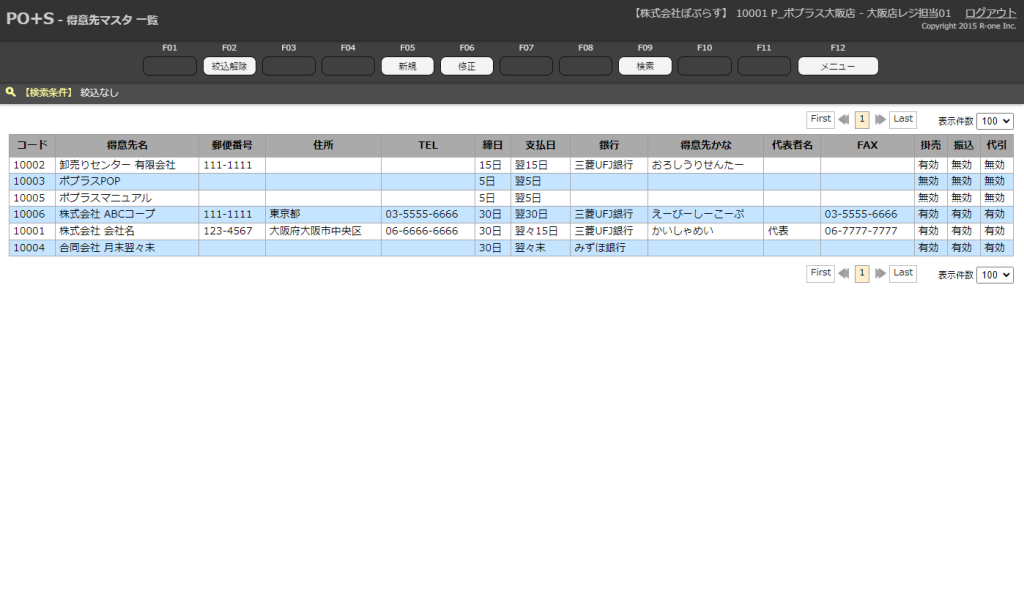Viewport: 1024px width, 611px height.
Task: Open the F12 メニュー button
Action: 837,66
